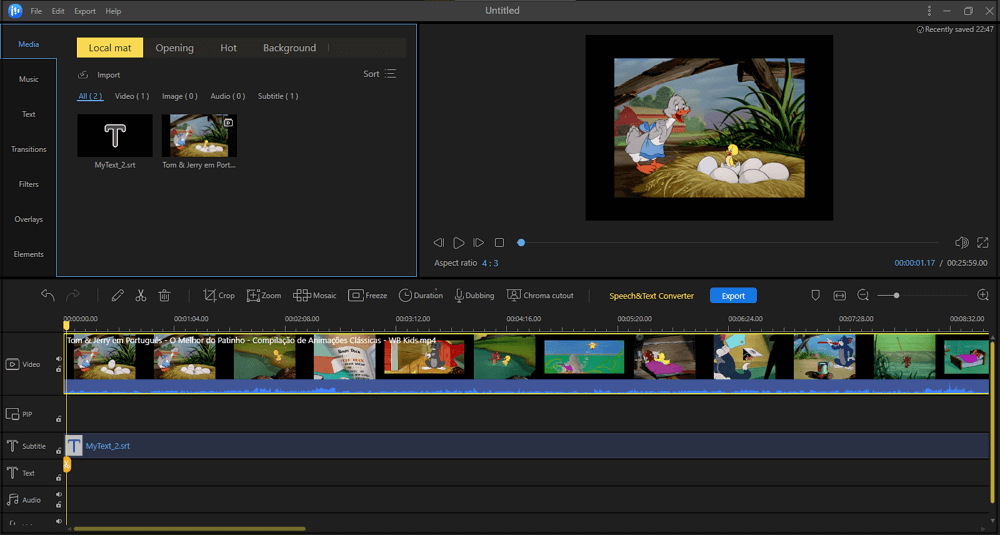Switch to the Opening tab
The width and height of the screenshot is (1000, 535).
pos(174,48)
